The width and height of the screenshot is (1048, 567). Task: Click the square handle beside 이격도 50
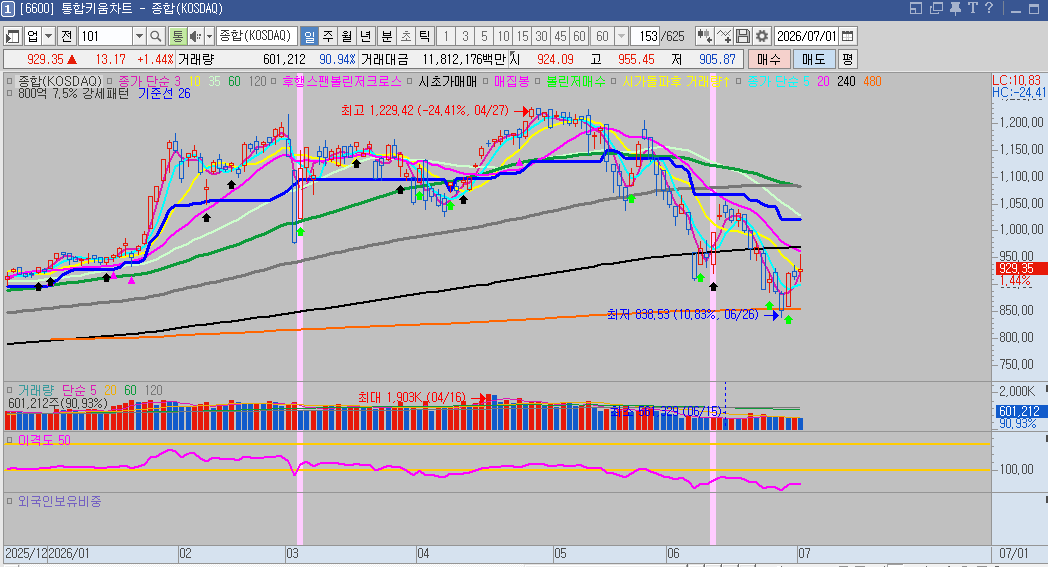click(9, 440)
